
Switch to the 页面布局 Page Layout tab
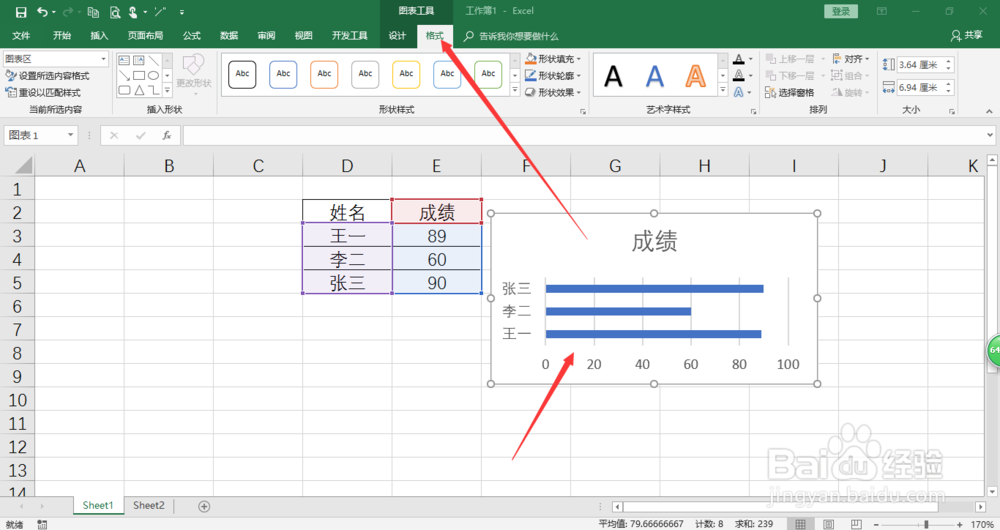[145, 36]
